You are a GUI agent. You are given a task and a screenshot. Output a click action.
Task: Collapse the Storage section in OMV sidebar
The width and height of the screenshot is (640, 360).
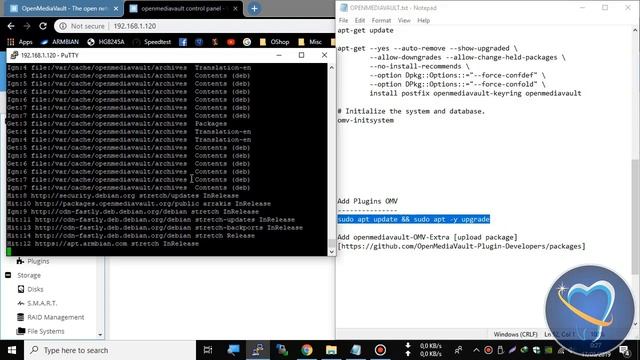point(8,275)
